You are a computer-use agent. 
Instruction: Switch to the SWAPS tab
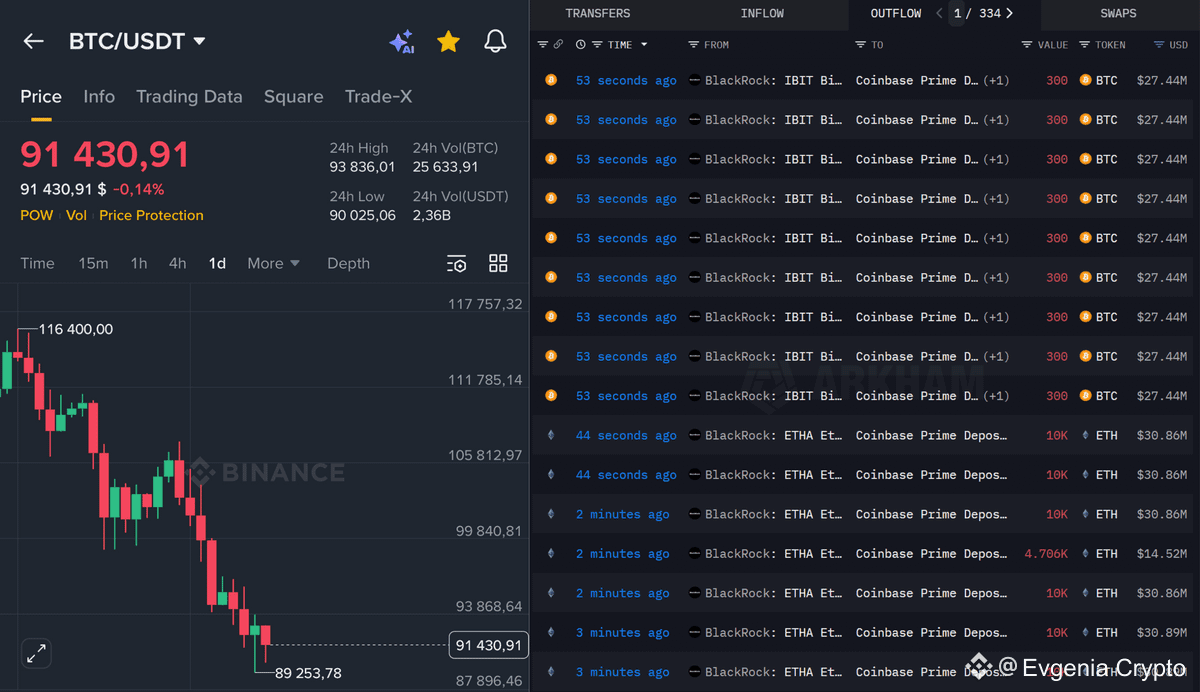pos(1118,13)
